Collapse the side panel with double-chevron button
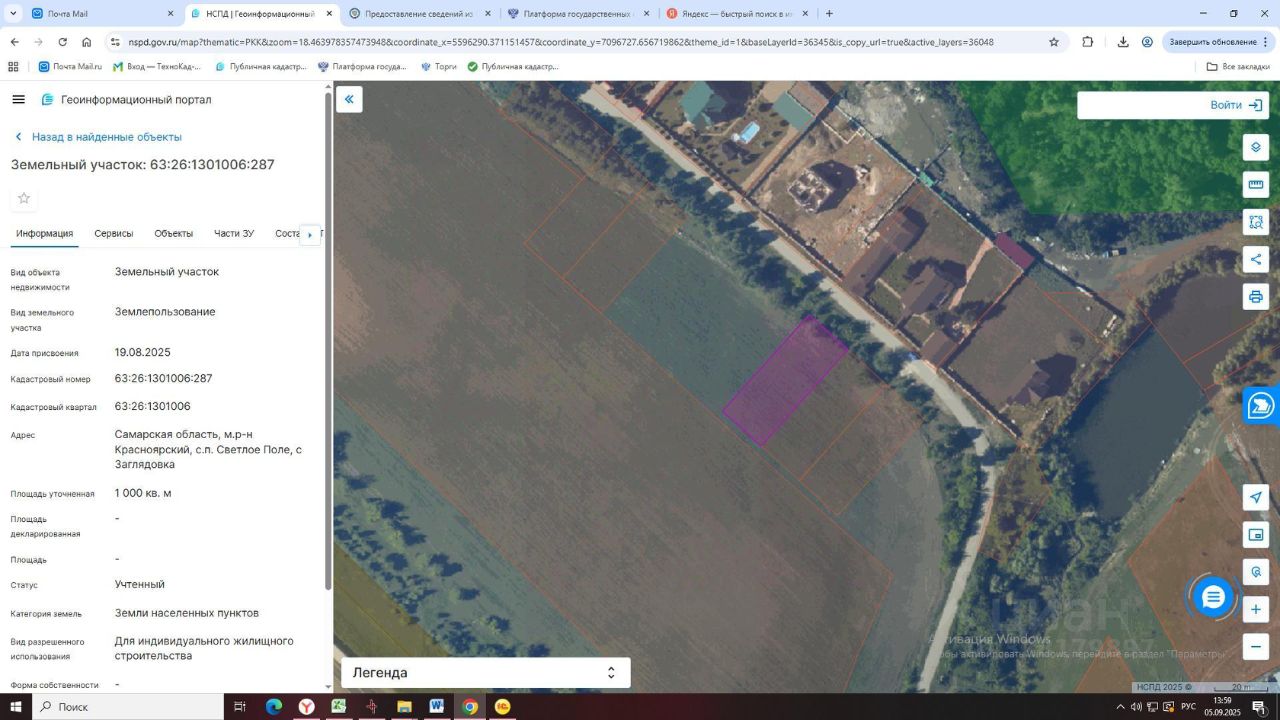The image size is (1280, 720). click(349, 99)
